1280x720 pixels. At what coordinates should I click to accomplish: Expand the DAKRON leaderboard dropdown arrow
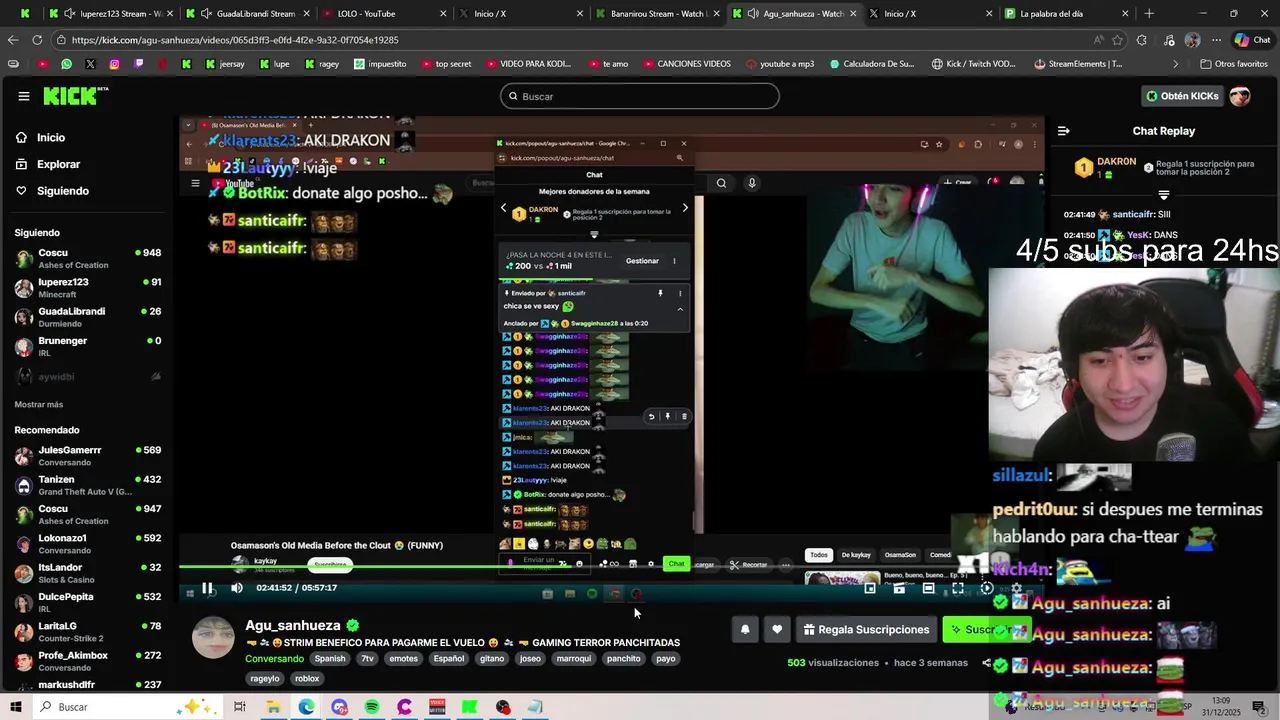(x=1163, y=195)
